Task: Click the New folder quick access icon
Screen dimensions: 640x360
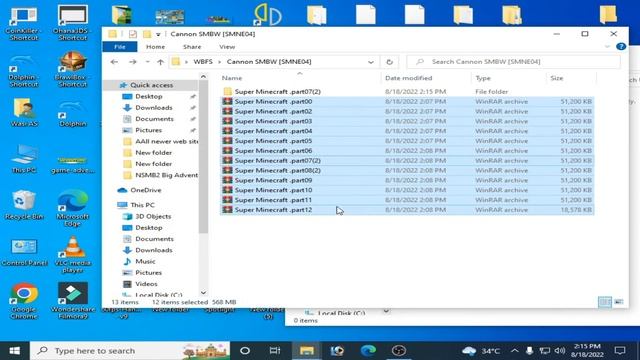Action: click(x=147, y=34)
